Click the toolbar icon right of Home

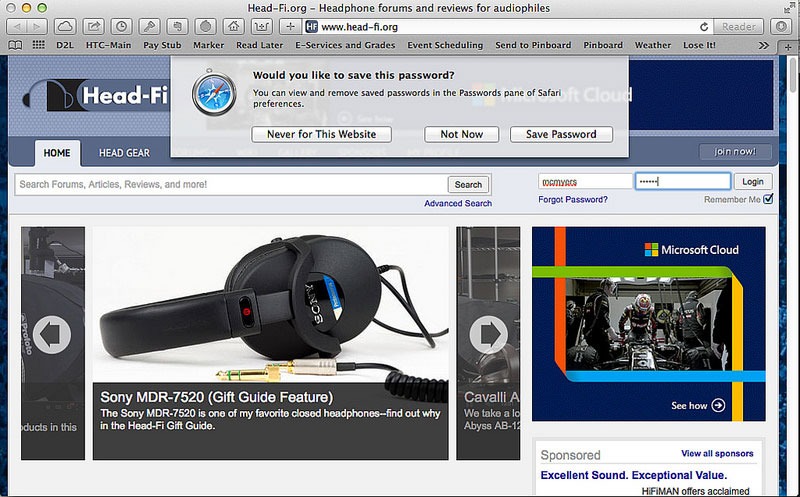tap(261, 27)
